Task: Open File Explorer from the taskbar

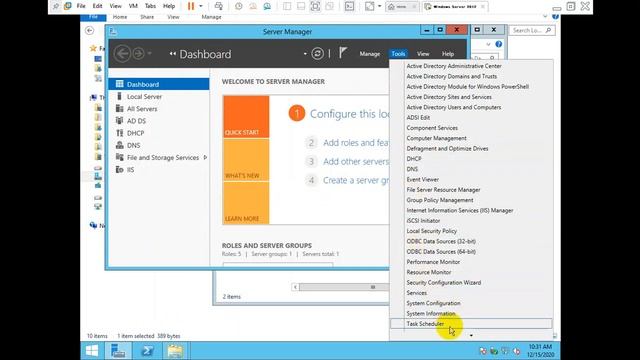Action: point(175,351)
